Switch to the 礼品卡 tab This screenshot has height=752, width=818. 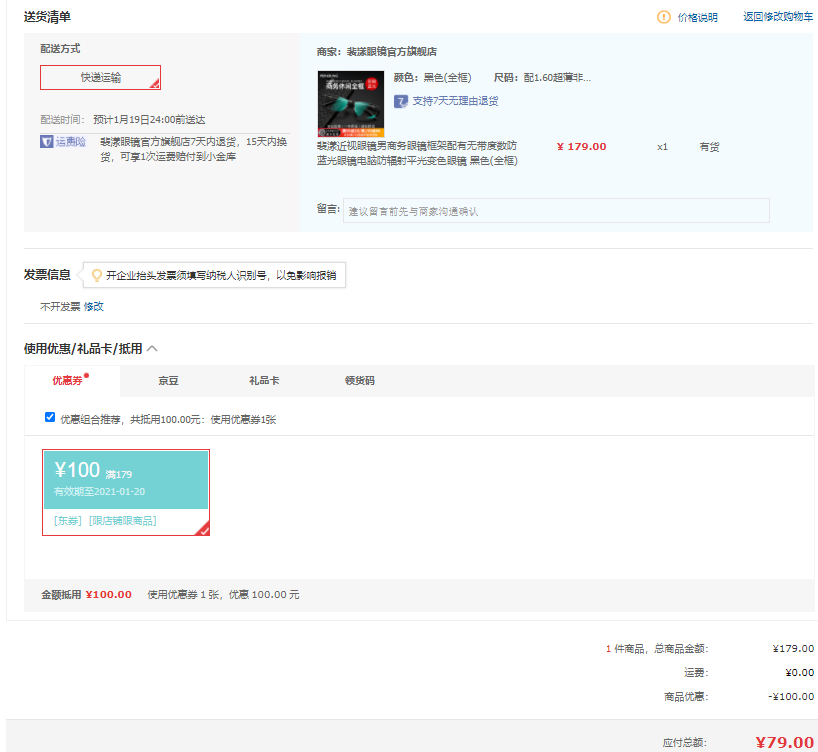264,380
